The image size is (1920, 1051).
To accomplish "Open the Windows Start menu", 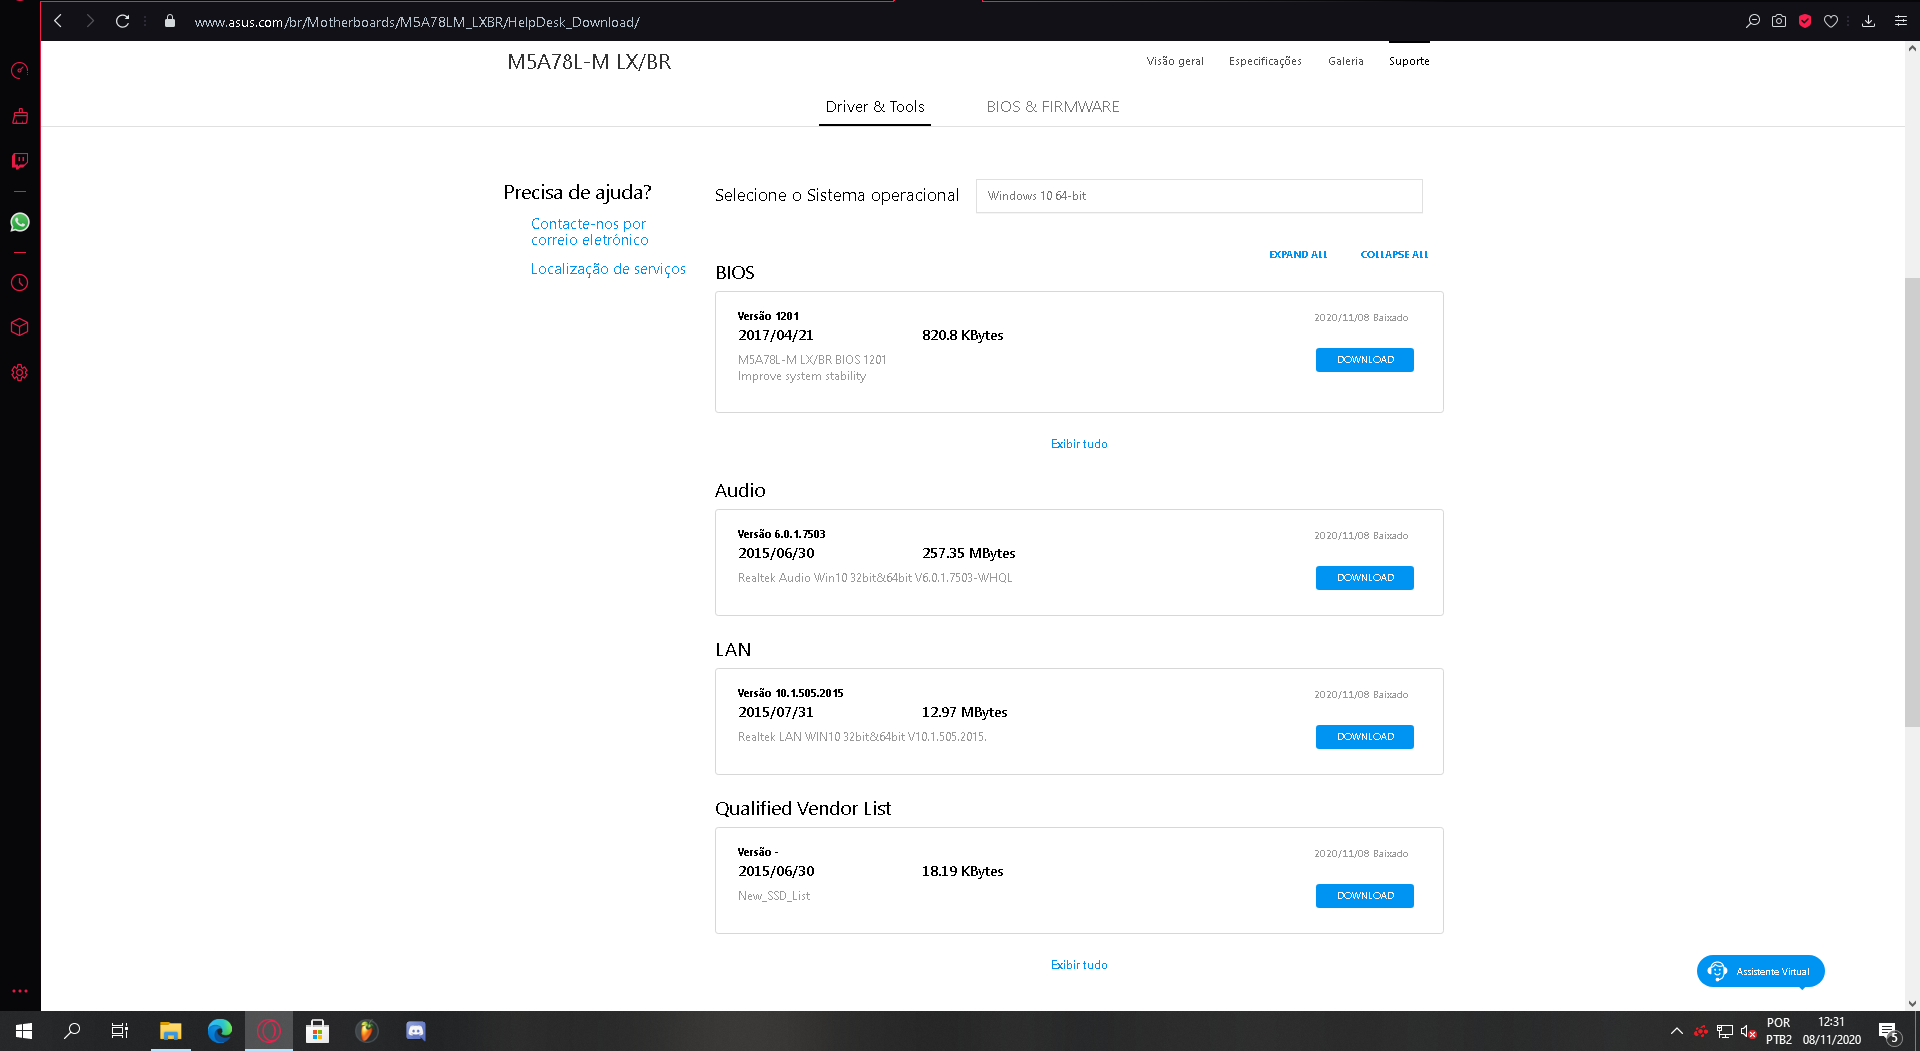I will pyautogui.click(x=24, y=1031).
